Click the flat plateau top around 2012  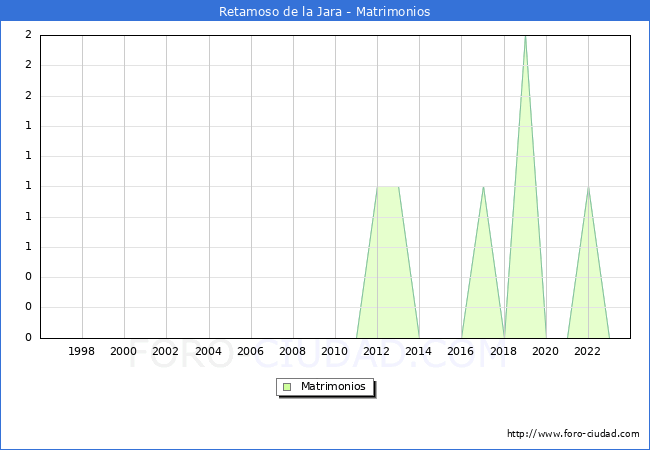pyautogui.click(x=388, y=187)
